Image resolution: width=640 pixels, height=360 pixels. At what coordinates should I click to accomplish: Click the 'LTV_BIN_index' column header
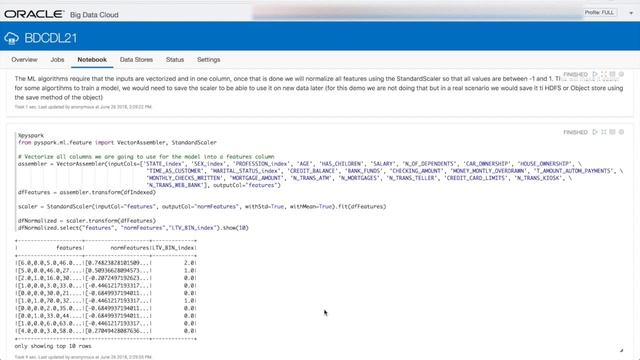[x=174, y=248]
